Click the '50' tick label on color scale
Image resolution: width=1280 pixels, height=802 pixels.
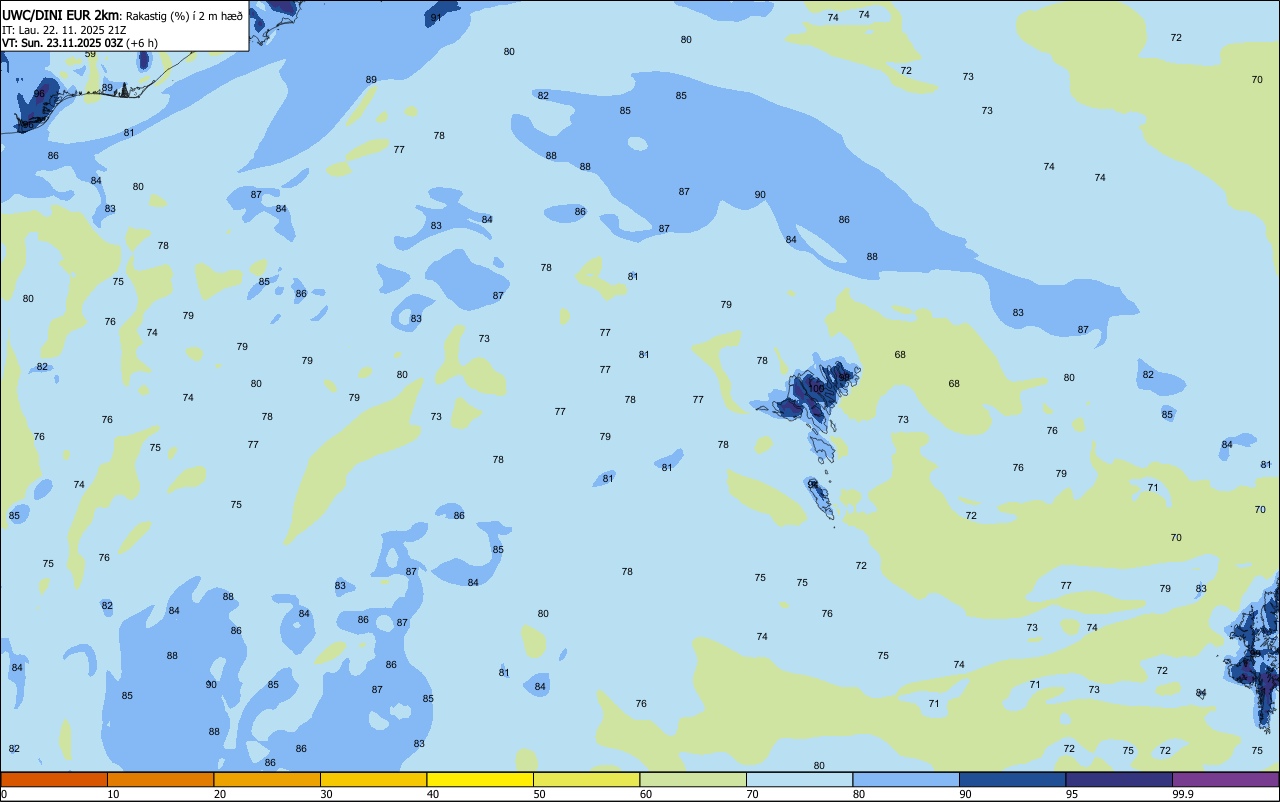click(x=540, y=794)
